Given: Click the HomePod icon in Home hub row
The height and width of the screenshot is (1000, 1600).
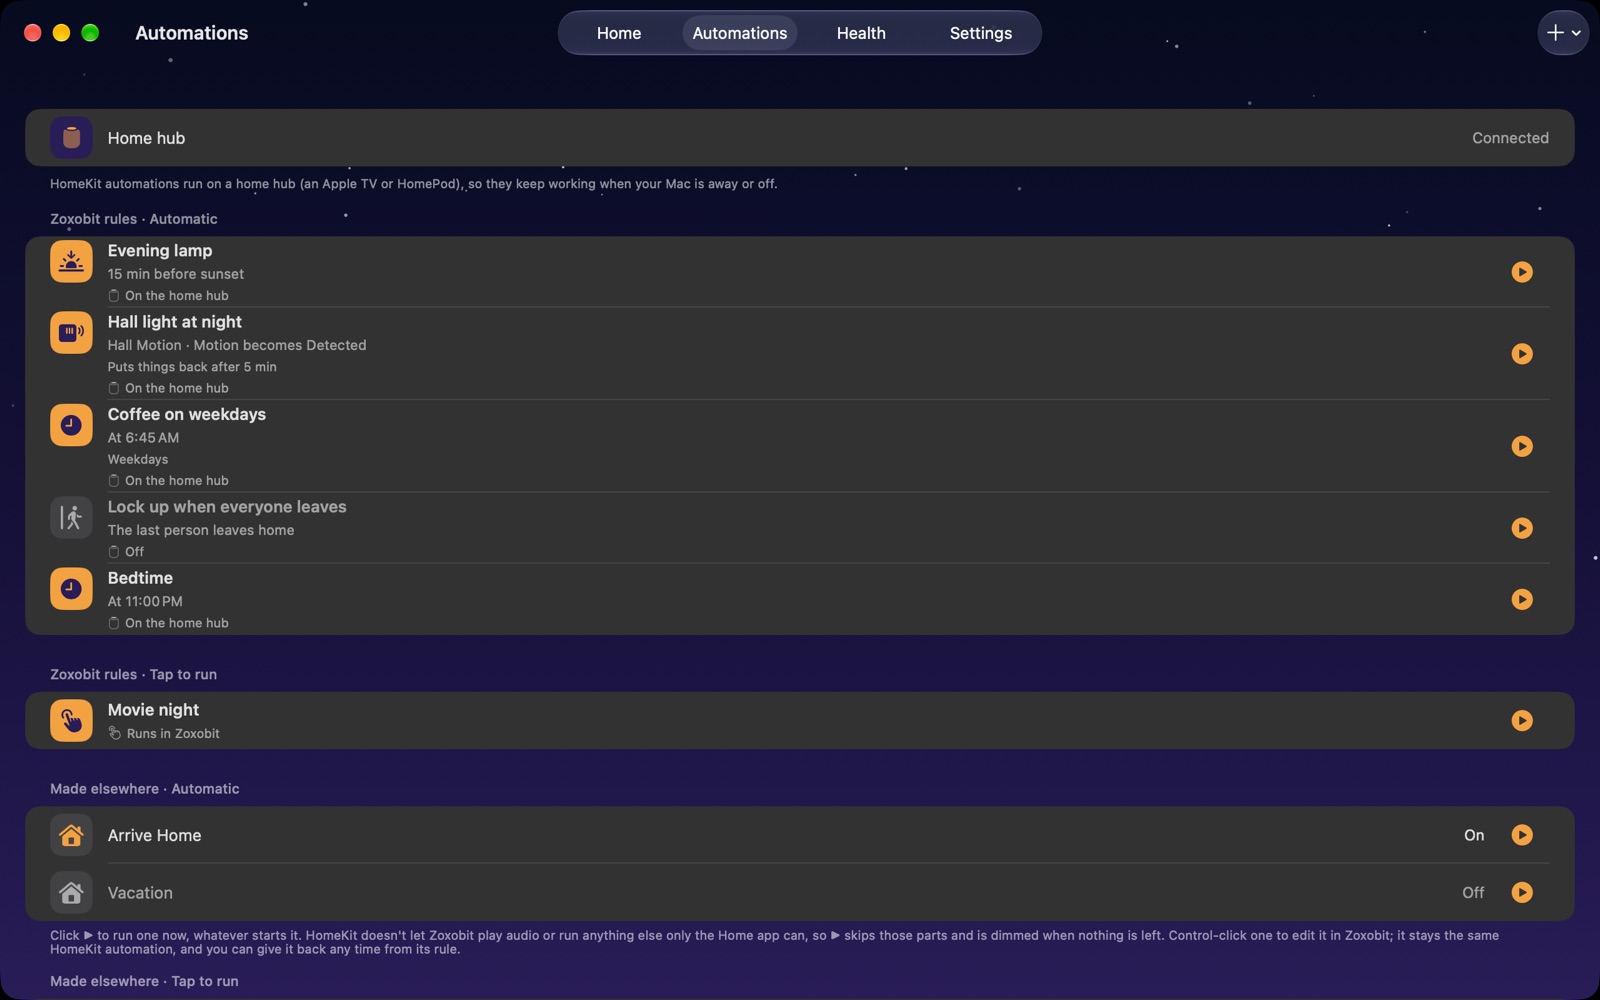Looking at the screenshot, I should [71, 138].
